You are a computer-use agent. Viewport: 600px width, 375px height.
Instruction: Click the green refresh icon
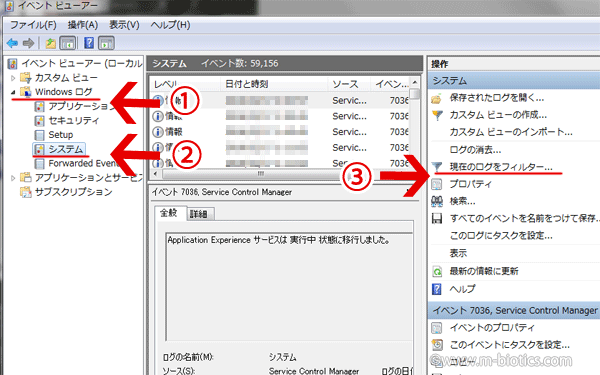tap(437, 272)
